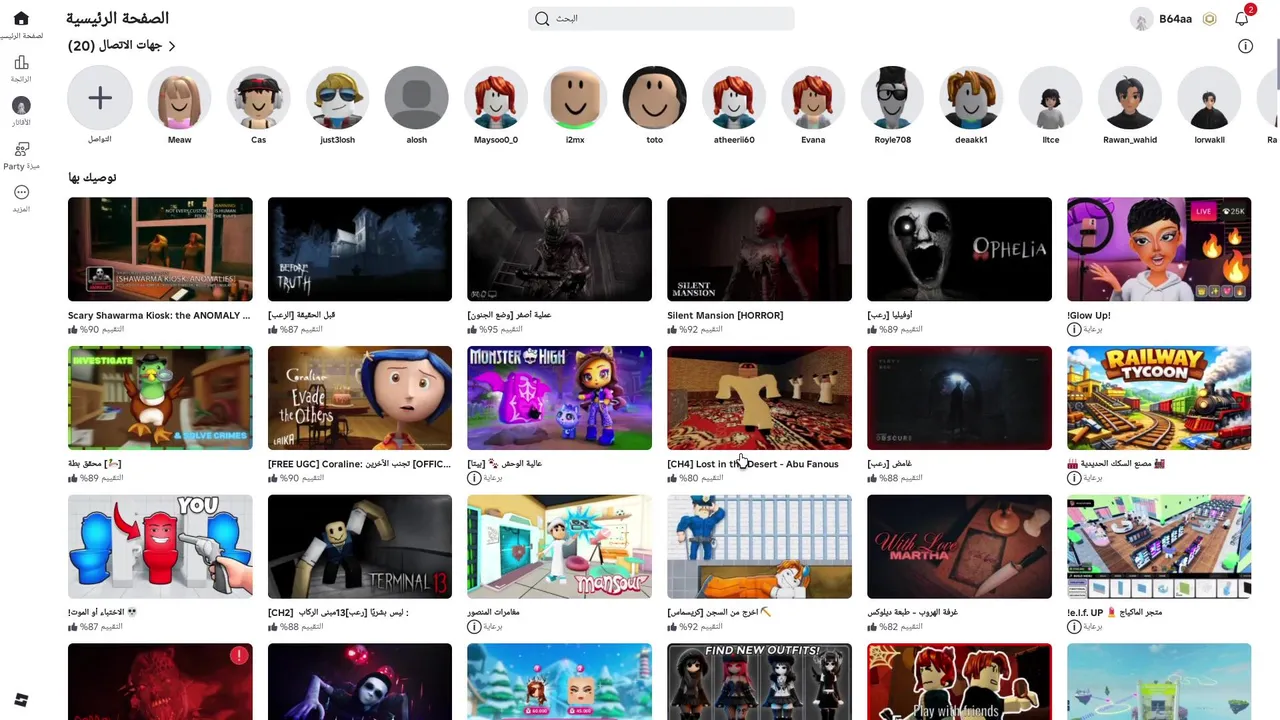Open friend Meaw's avatar

tap(179, 97)
